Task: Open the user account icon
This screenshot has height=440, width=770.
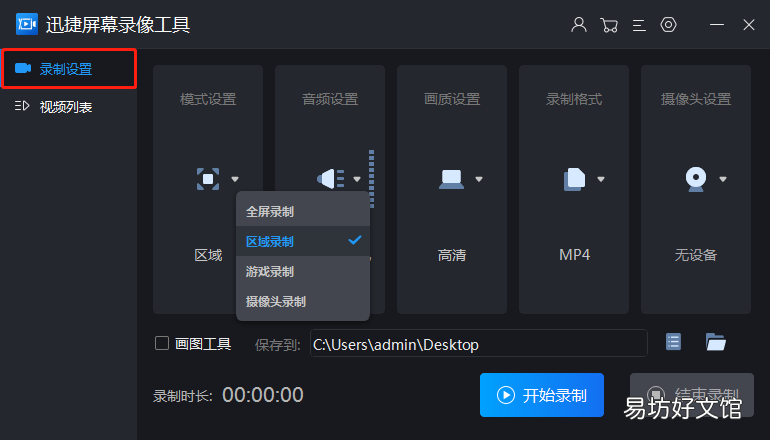Action: [x=579, y=24]
